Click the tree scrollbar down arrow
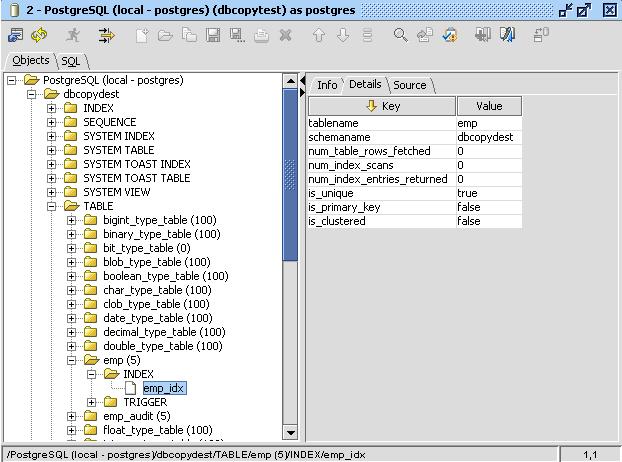The height and width of the screenshot is (462, 622). pos(291,433)
